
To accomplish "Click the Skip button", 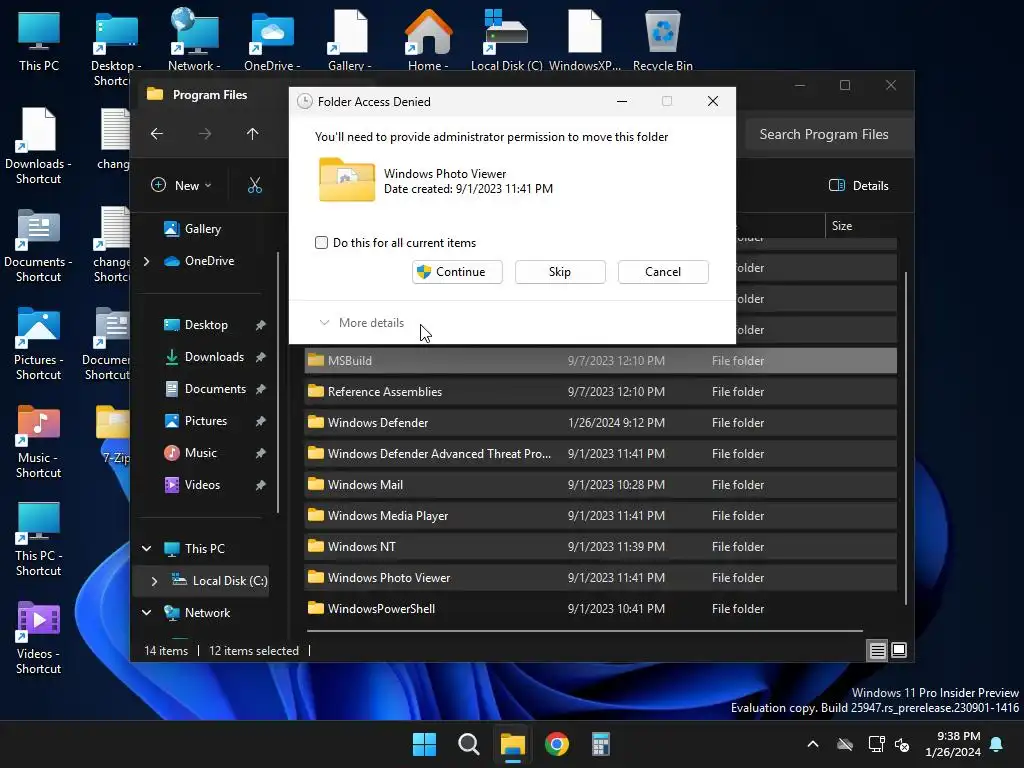I will [x=560, y=272].
